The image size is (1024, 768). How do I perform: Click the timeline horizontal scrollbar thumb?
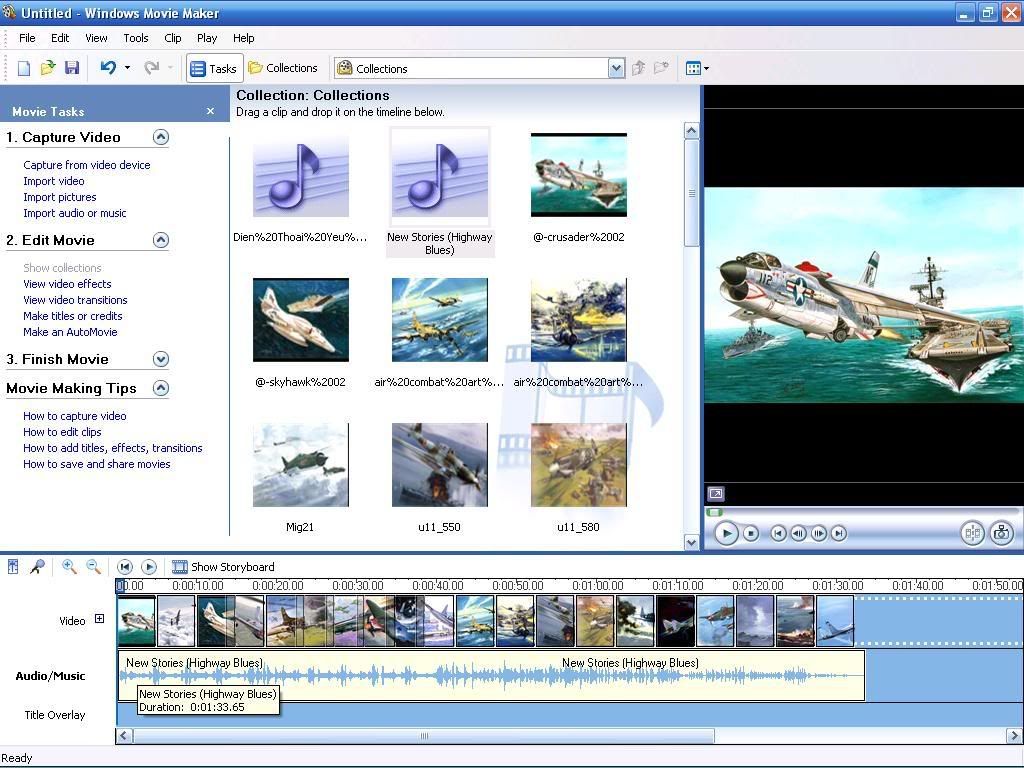(424, 736)
